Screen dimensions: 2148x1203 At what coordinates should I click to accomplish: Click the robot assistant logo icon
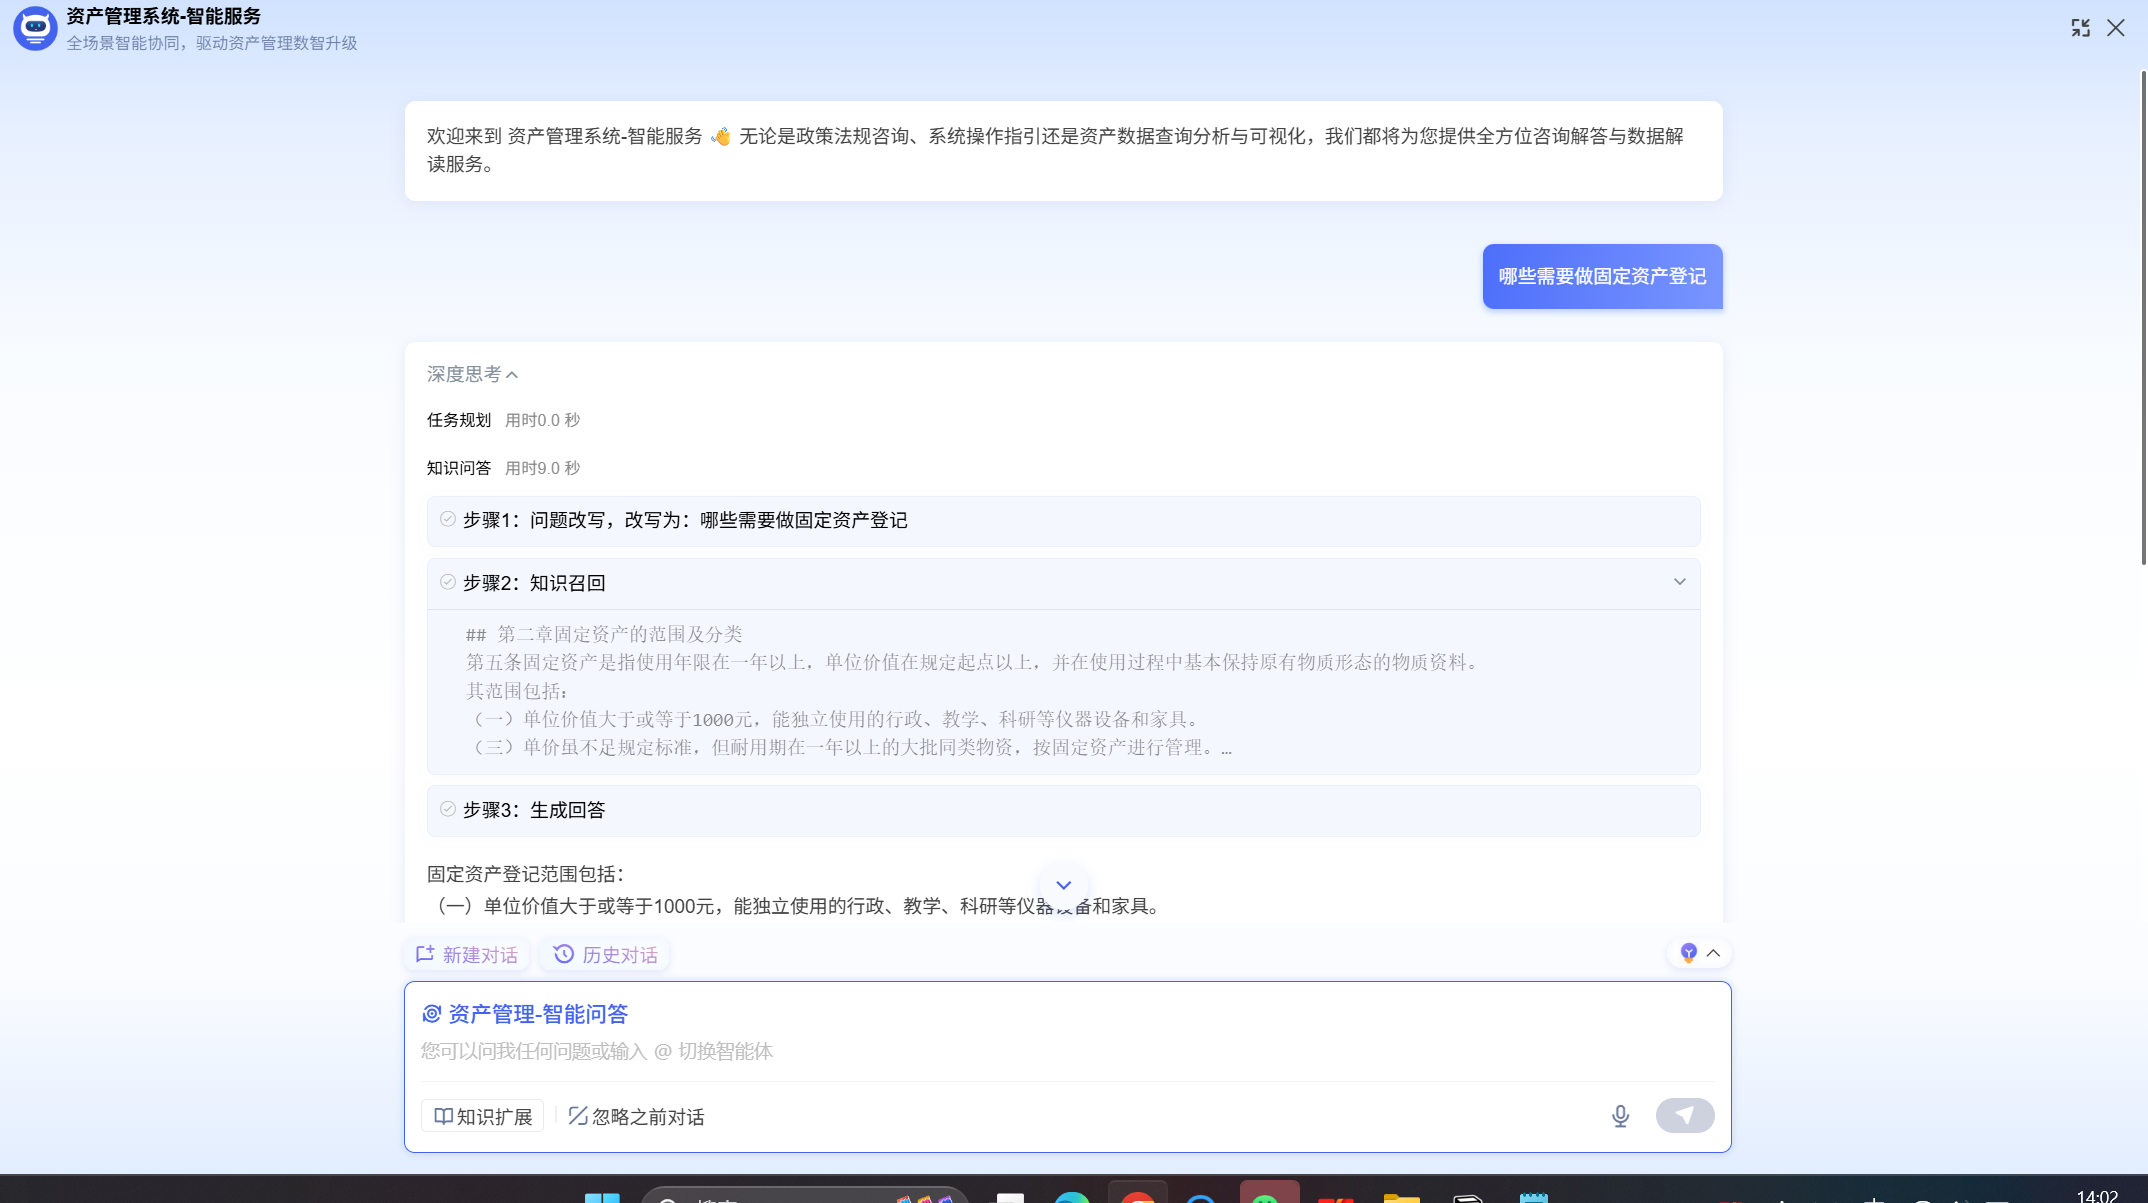tap(35, 28)
